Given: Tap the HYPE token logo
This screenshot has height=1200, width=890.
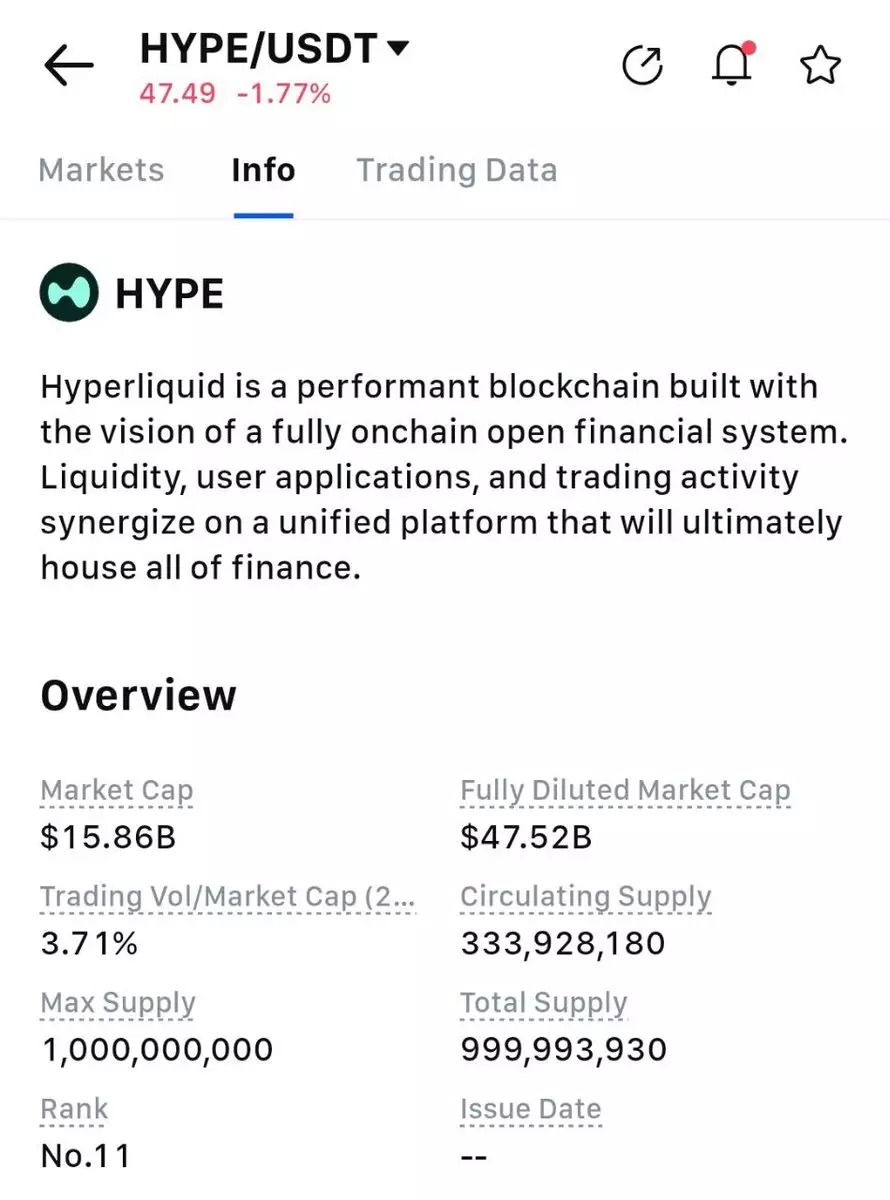Looking at the screenshot, I should coord(69,292).
